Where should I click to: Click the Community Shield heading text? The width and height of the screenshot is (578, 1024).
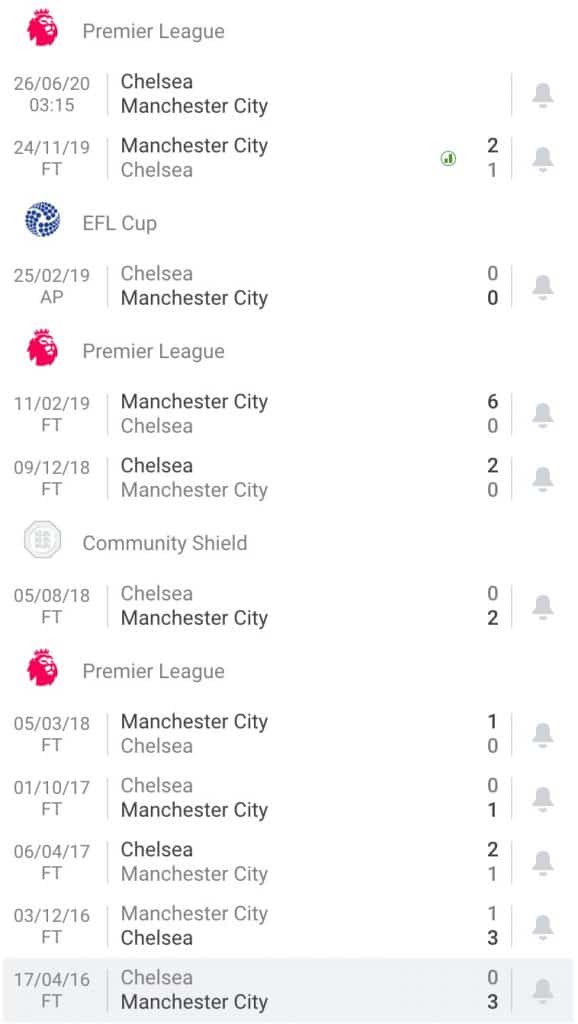coord(165,544)
